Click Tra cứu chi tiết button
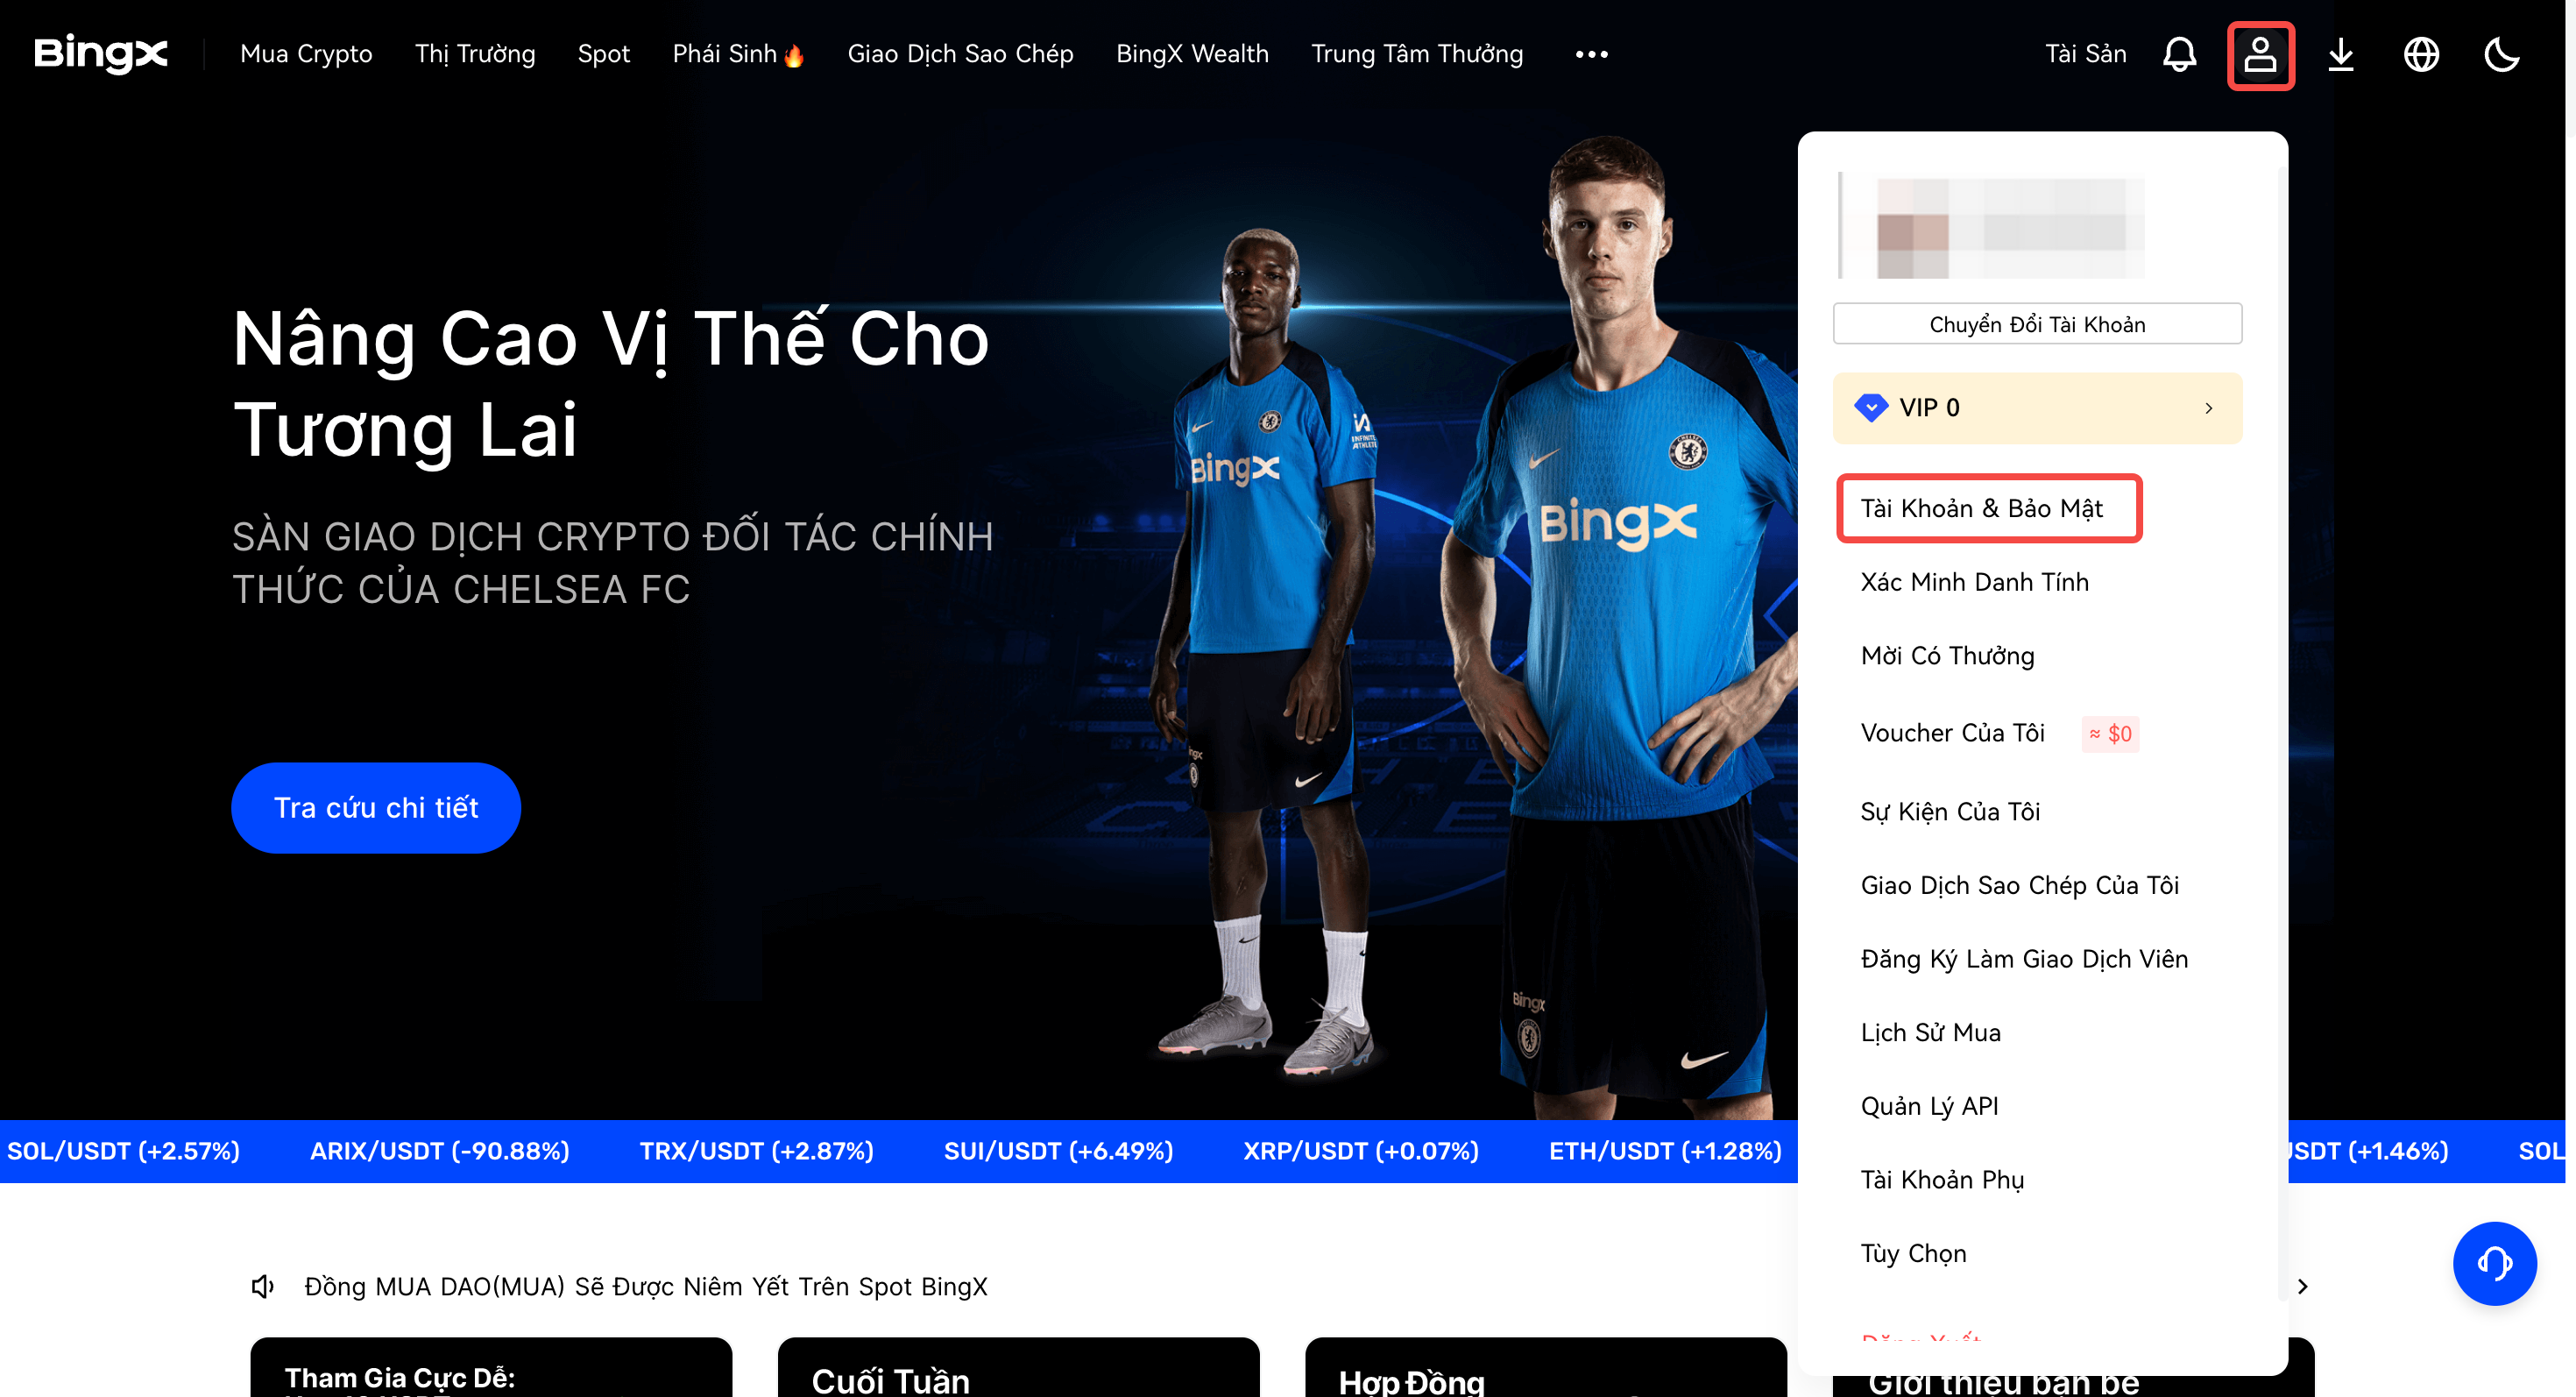Viewport: 2576px width, 1397px height. click(376, 807)
